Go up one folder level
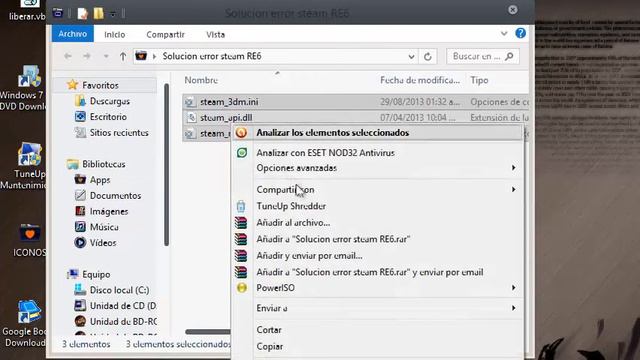Image resolution: width=640 pixels, height=360 pixels. (123, 56)
